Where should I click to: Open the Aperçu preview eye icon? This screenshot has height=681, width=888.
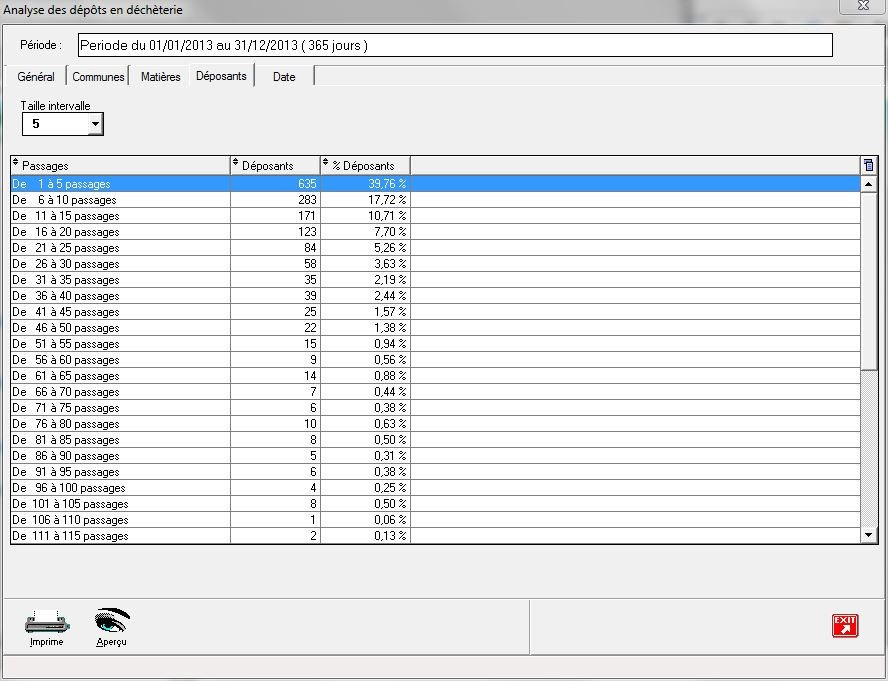(x=112, y=623)
